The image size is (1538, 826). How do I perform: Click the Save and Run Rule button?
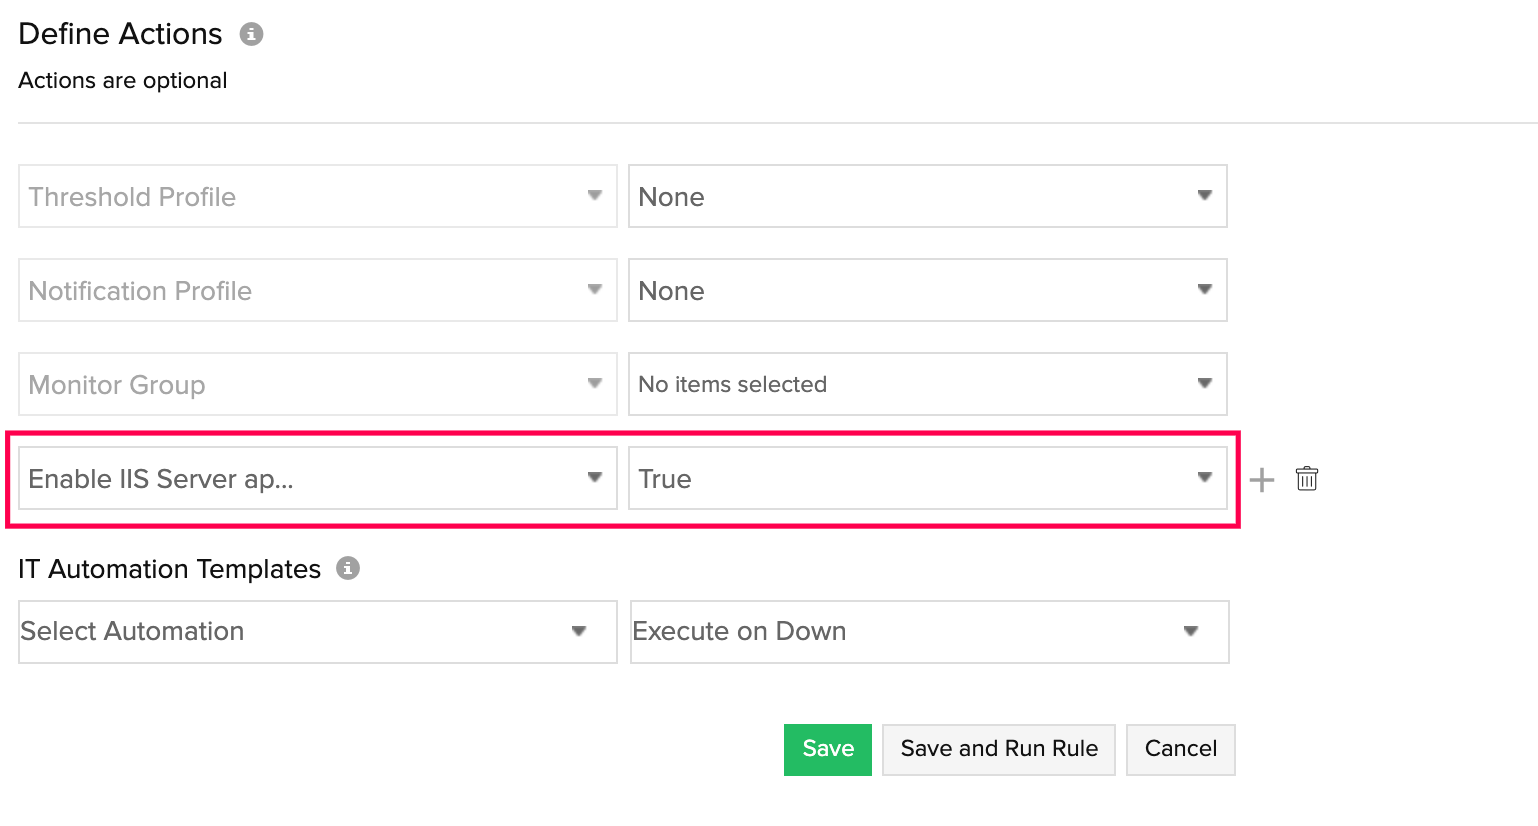(998, 749)
